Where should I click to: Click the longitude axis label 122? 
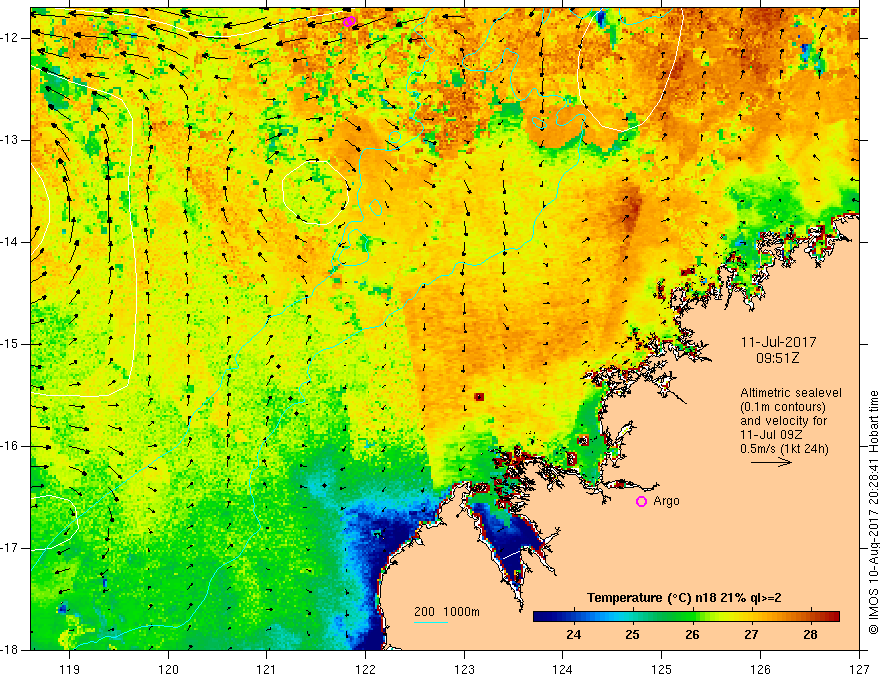pyautogui.click(x=365, y=669)
